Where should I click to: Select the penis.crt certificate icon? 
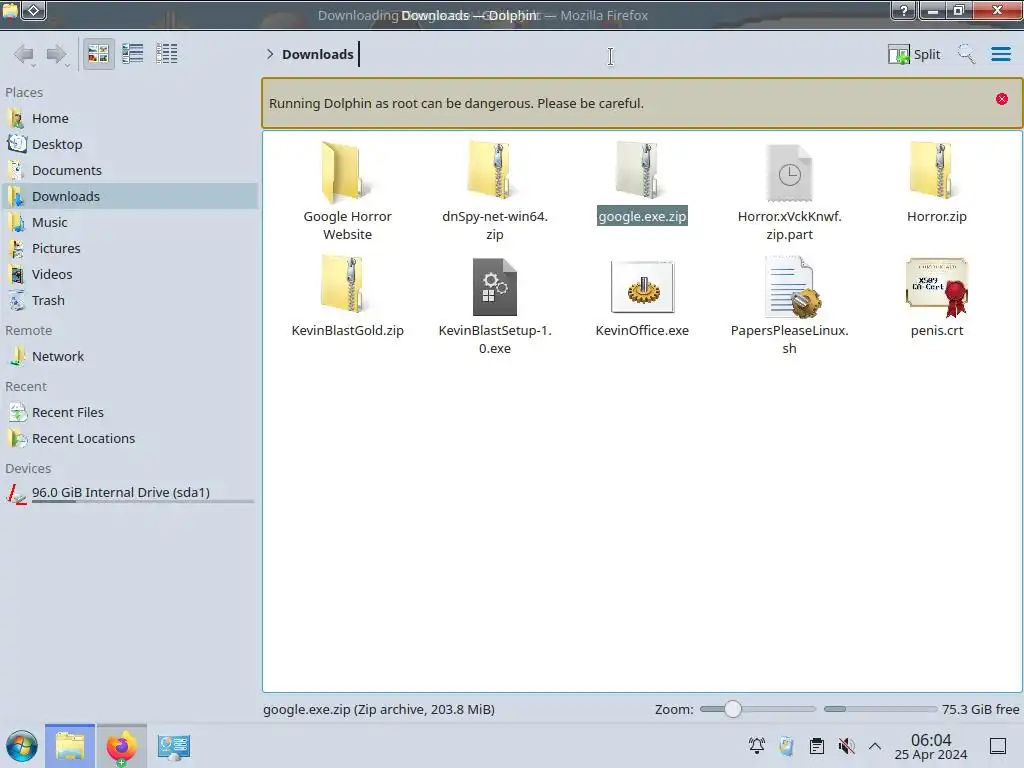pyautogui.click(x=937, y=287)
